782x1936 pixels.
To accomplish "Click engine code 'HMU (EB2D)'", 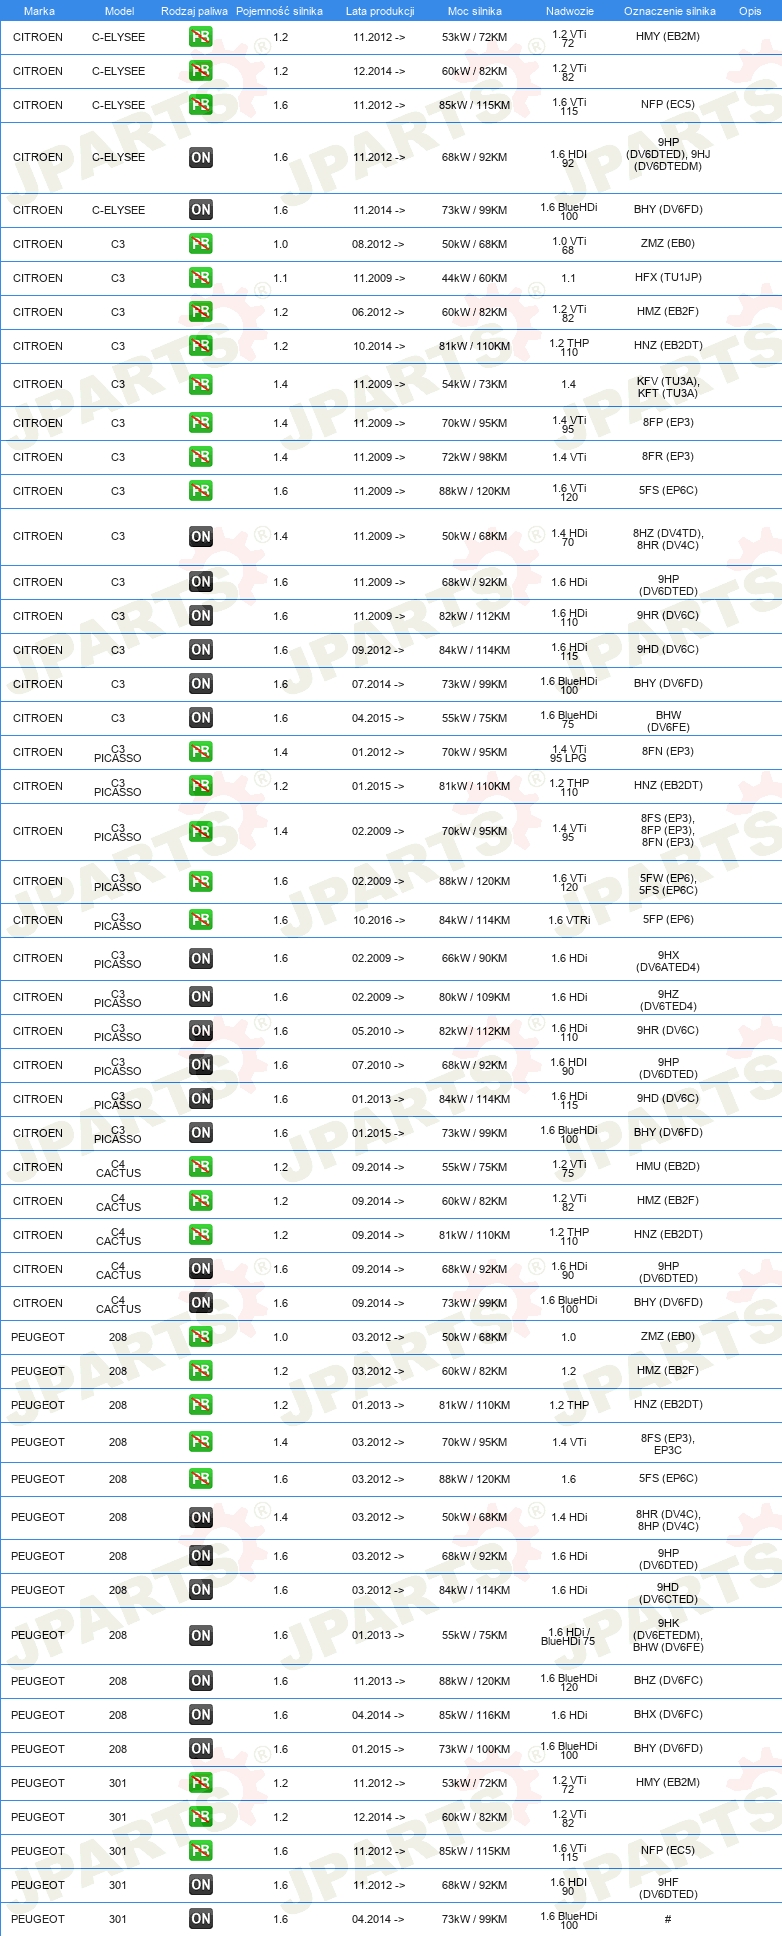I will click(x=668, y=1167).
